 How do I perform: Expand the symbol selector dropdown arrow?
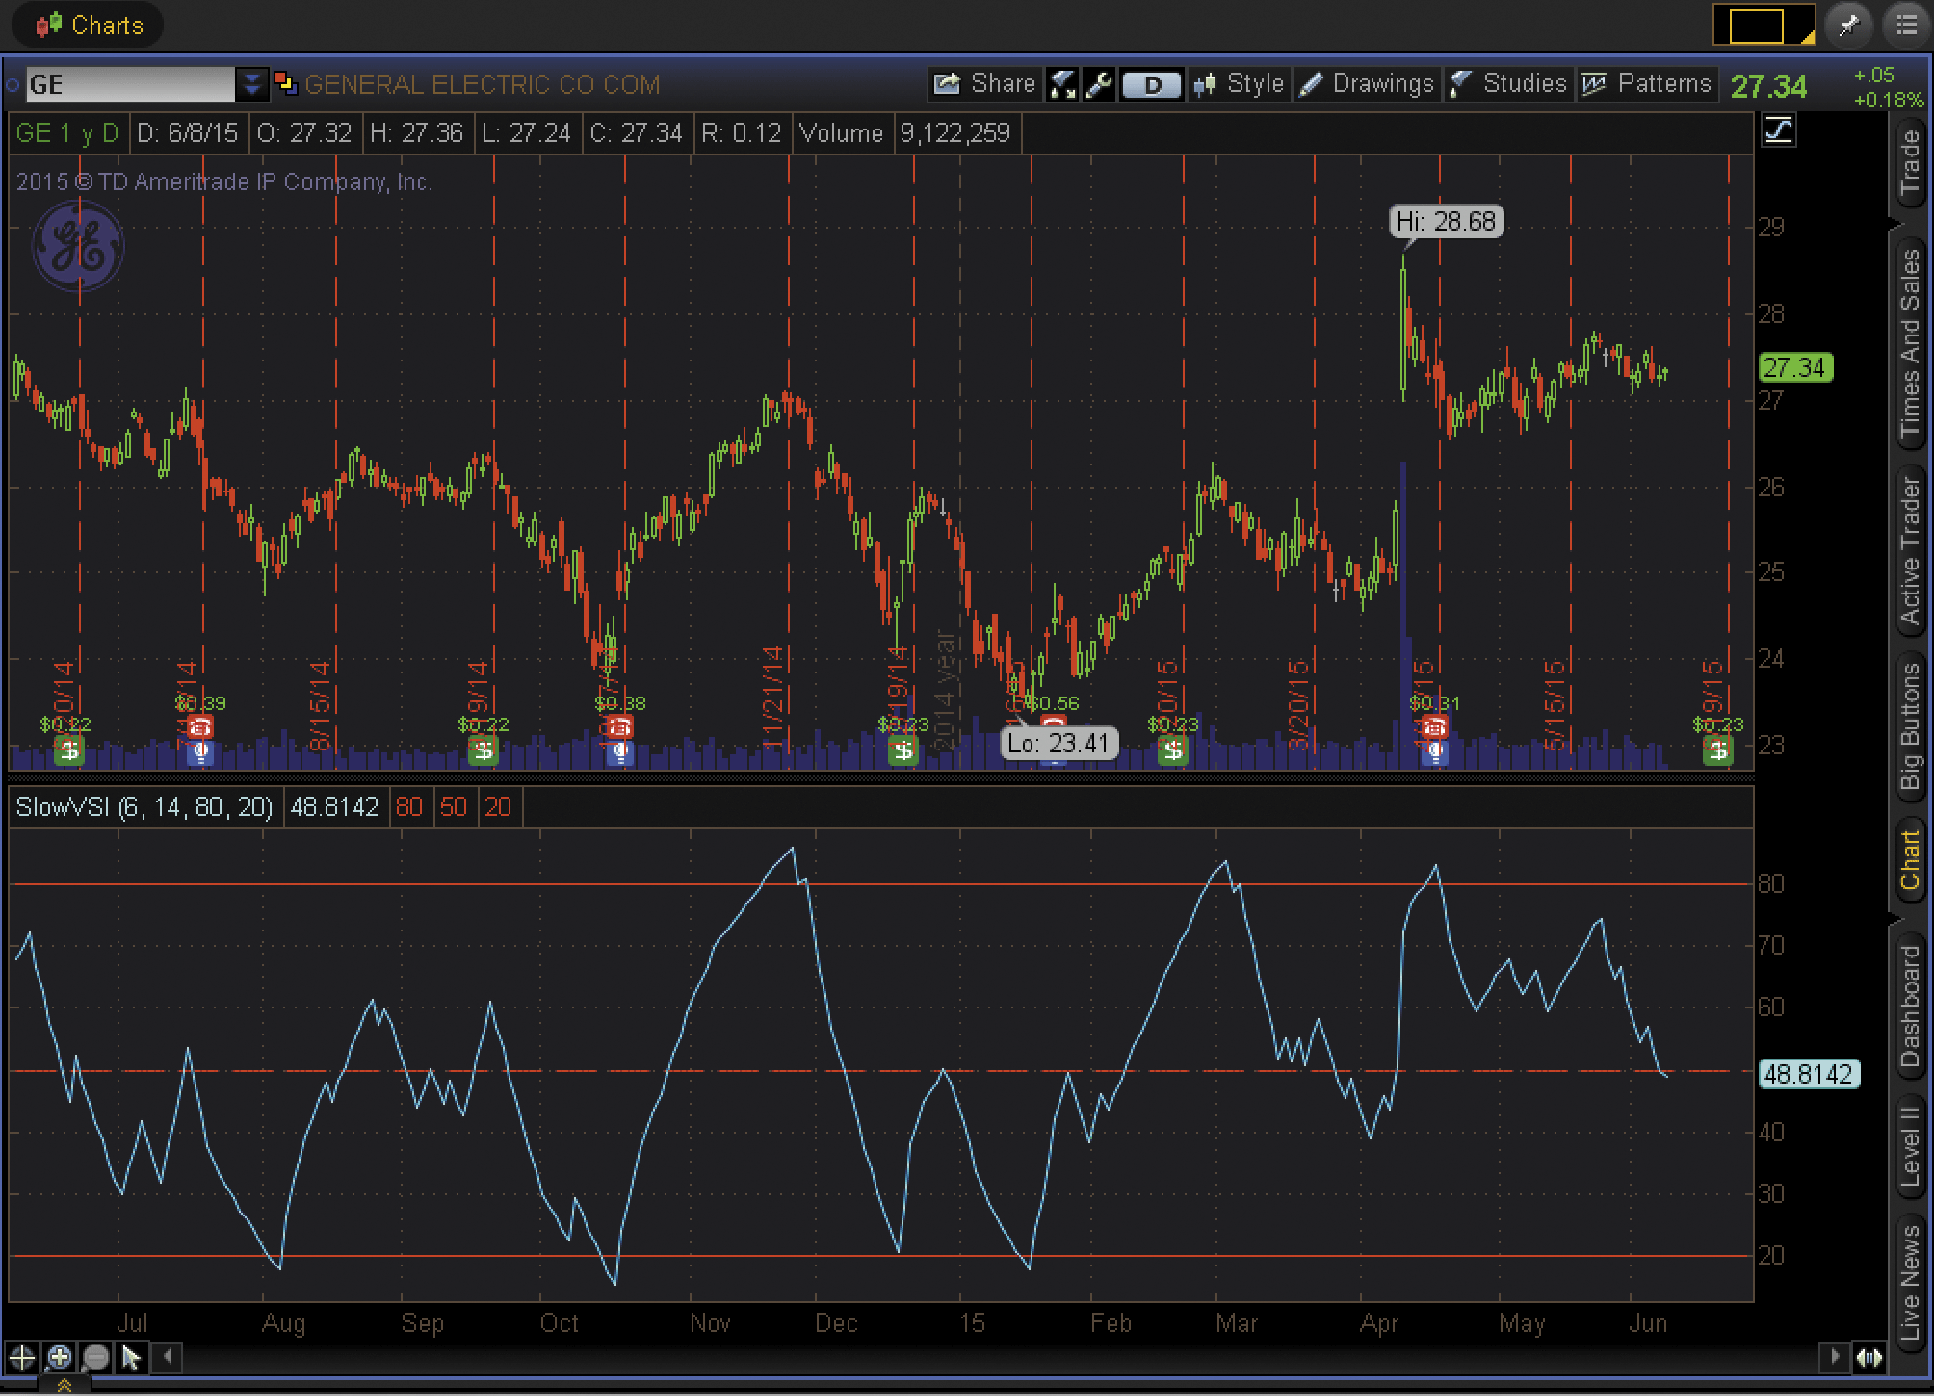tap(252, 85)
